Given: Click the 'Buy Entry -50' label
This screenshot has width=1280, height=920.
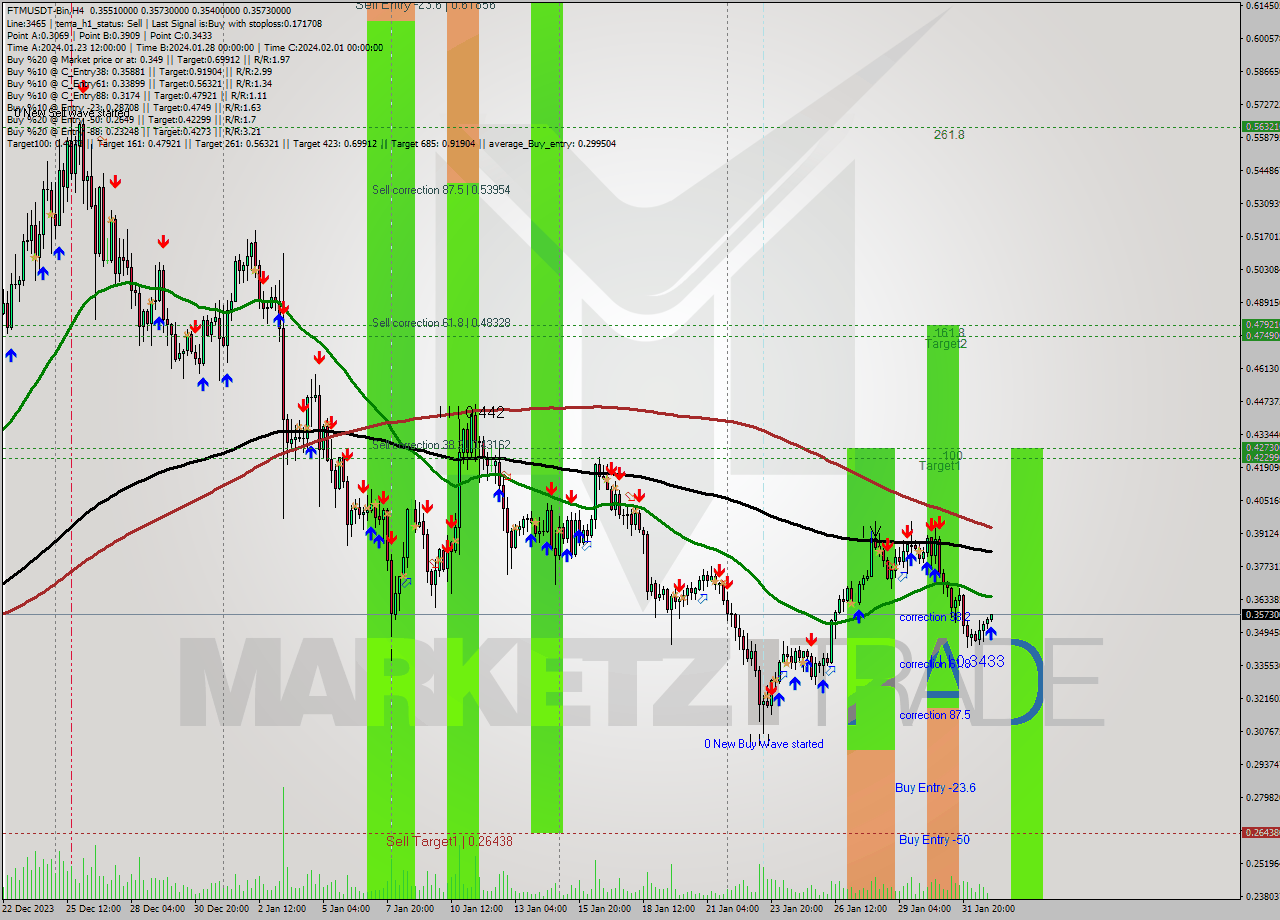Looking at the screenshot, I should 934,840.
